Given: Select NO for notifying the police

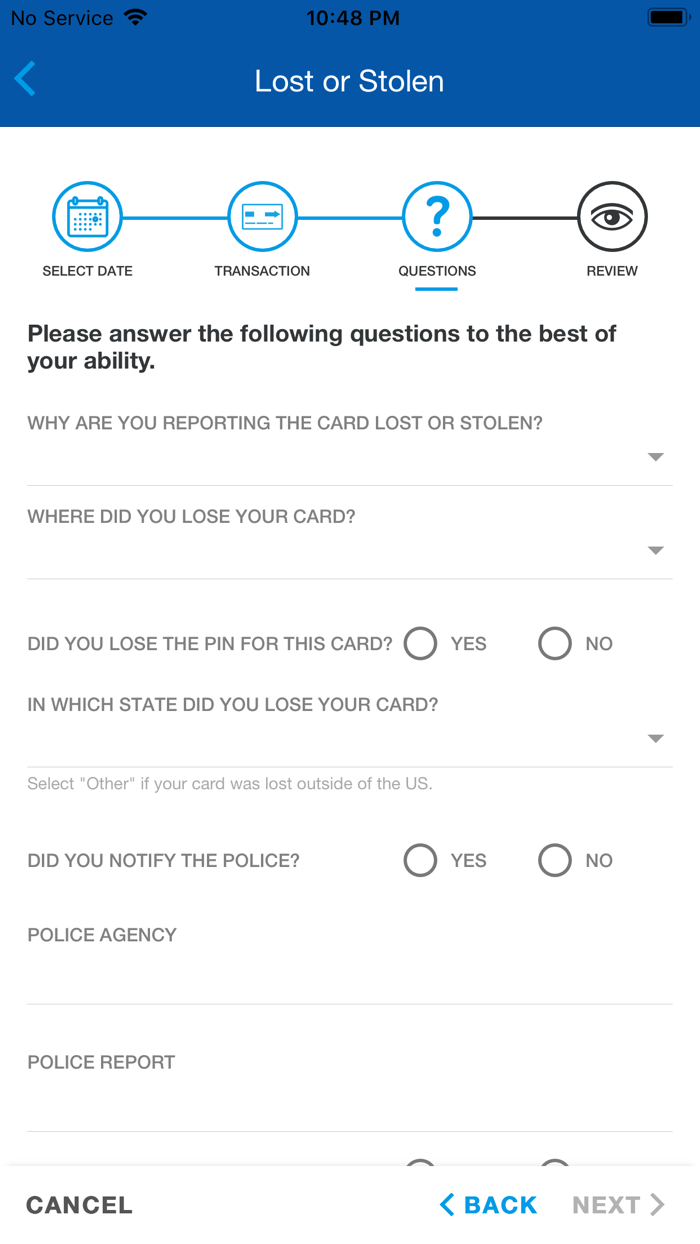Looking at the screenshot, I should pyautogui.click(x=555, y=860).
